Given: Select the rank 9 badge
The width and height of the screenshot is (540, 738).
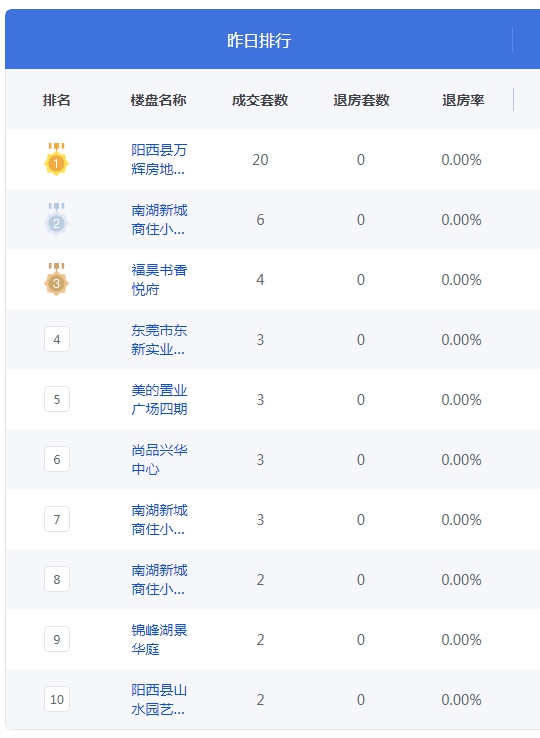Looking at the screenshot, I should (x=57, y=639).
